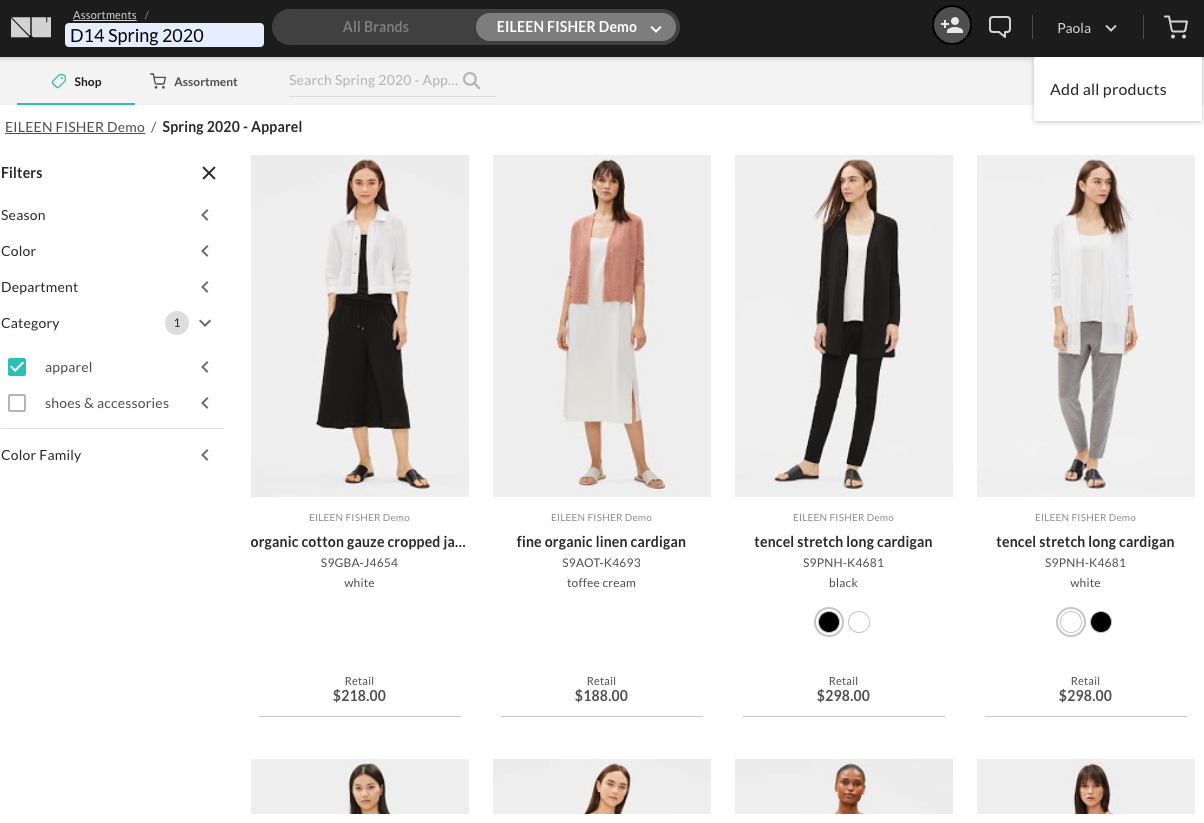Toggle the apparel filter checkbox off
Screen dimensions: 1204x823
pyautogui.click(x=17, y=366)
